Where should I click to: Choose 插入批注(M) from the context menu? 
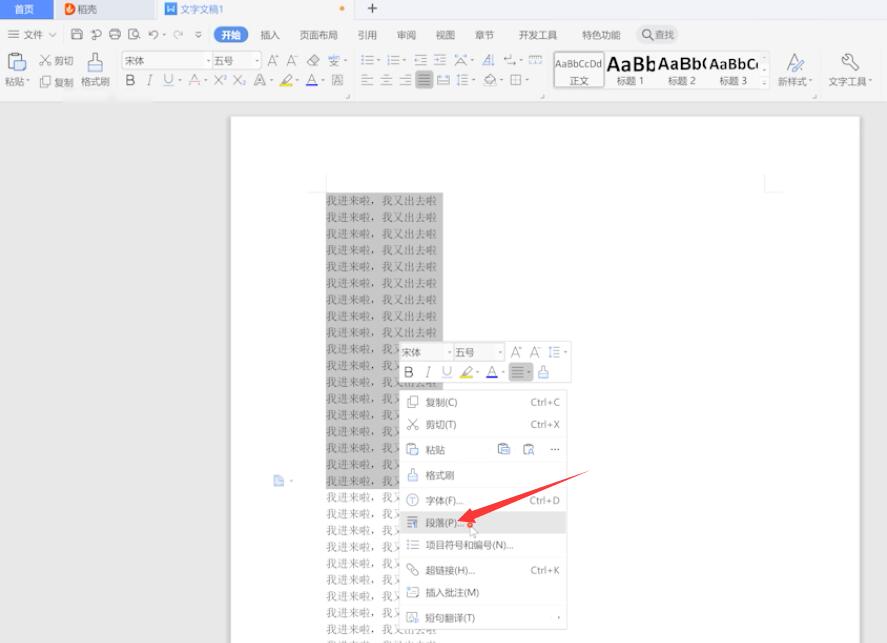point(483,593)
